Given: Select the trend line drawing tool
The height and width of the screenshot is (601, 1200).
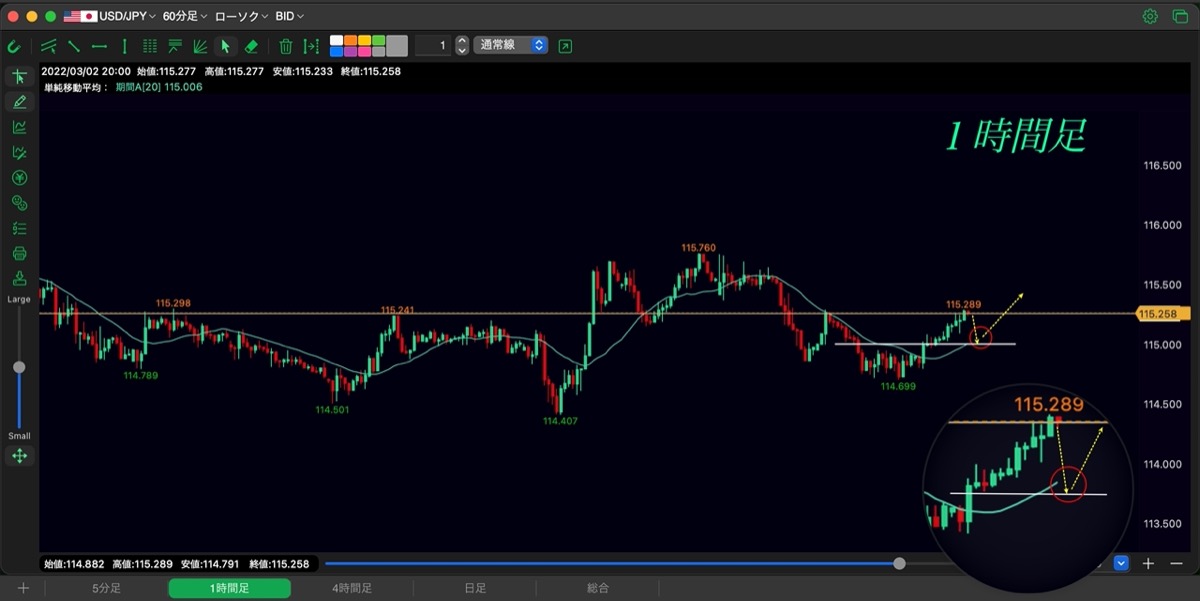Looking at the screenshot, I should [x=74, y=46].
